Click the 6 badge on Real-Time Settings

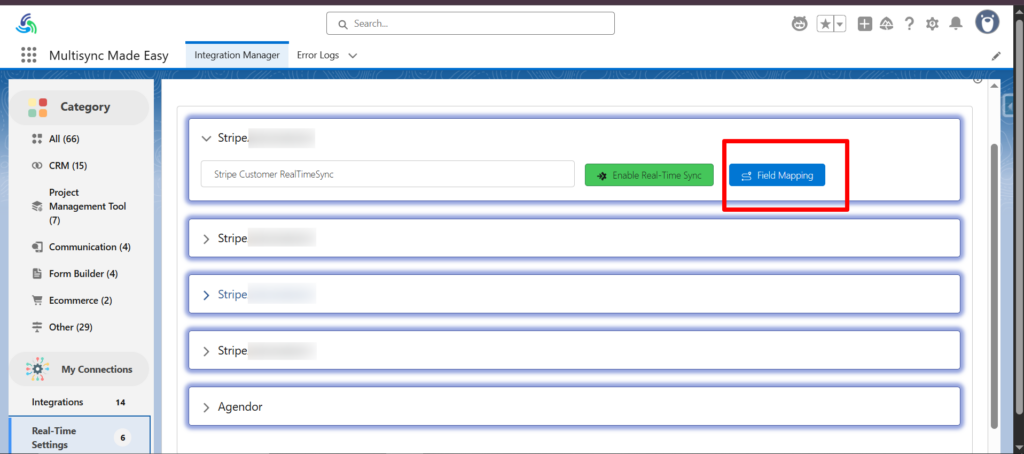tap(122, 438)
